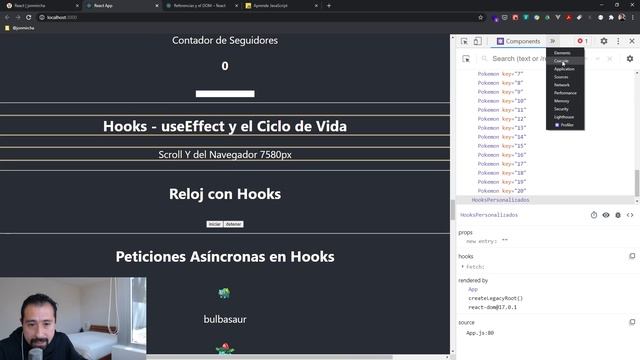Select the Pokemon key="8" tree row
The height and width of the screenshot is (360, 640).
click(500, 83)
